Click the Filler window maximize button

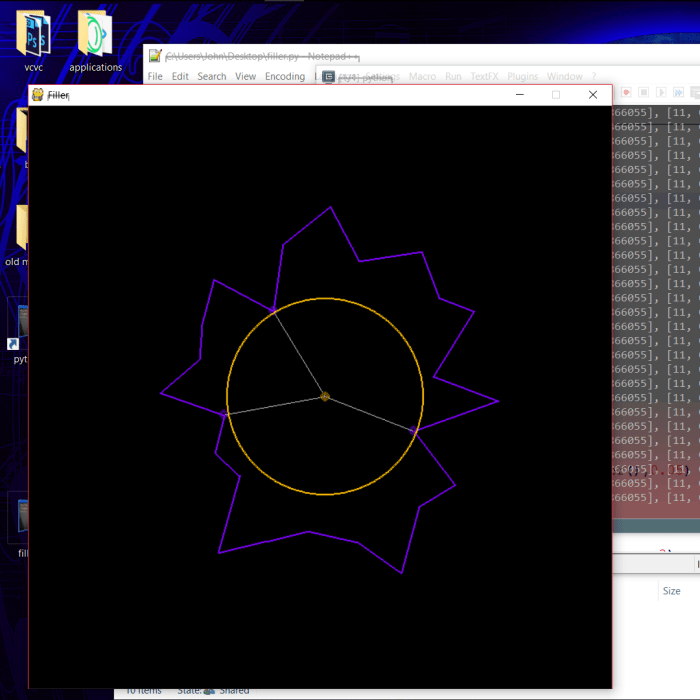(x=556, y=95)
